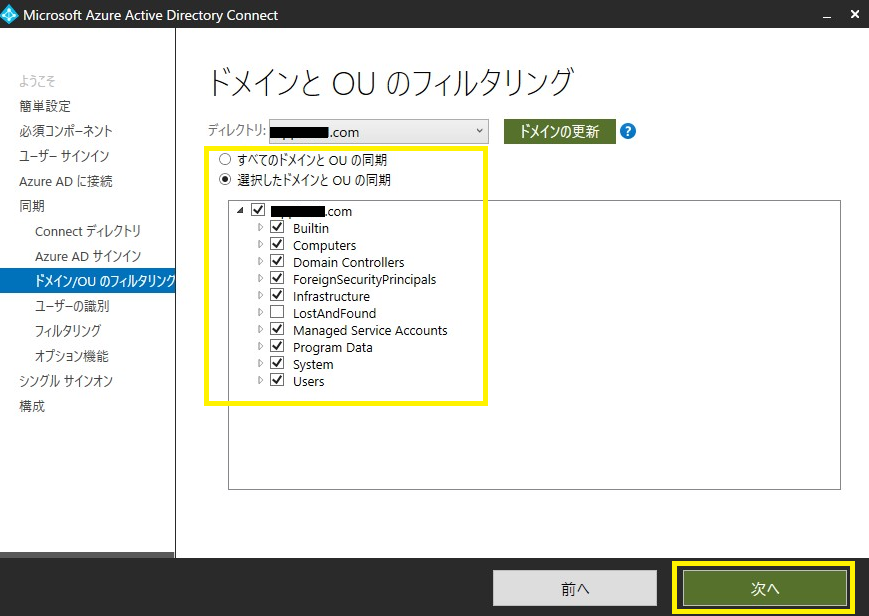Uncheck the Infrastructure checkbox

(277, 296)
